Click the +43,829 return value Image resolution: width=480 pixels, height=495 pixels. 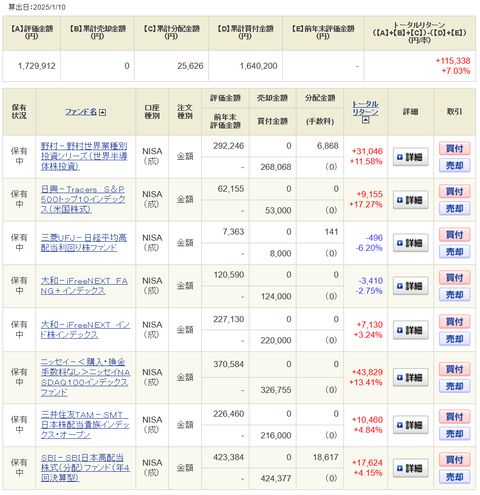367,372
